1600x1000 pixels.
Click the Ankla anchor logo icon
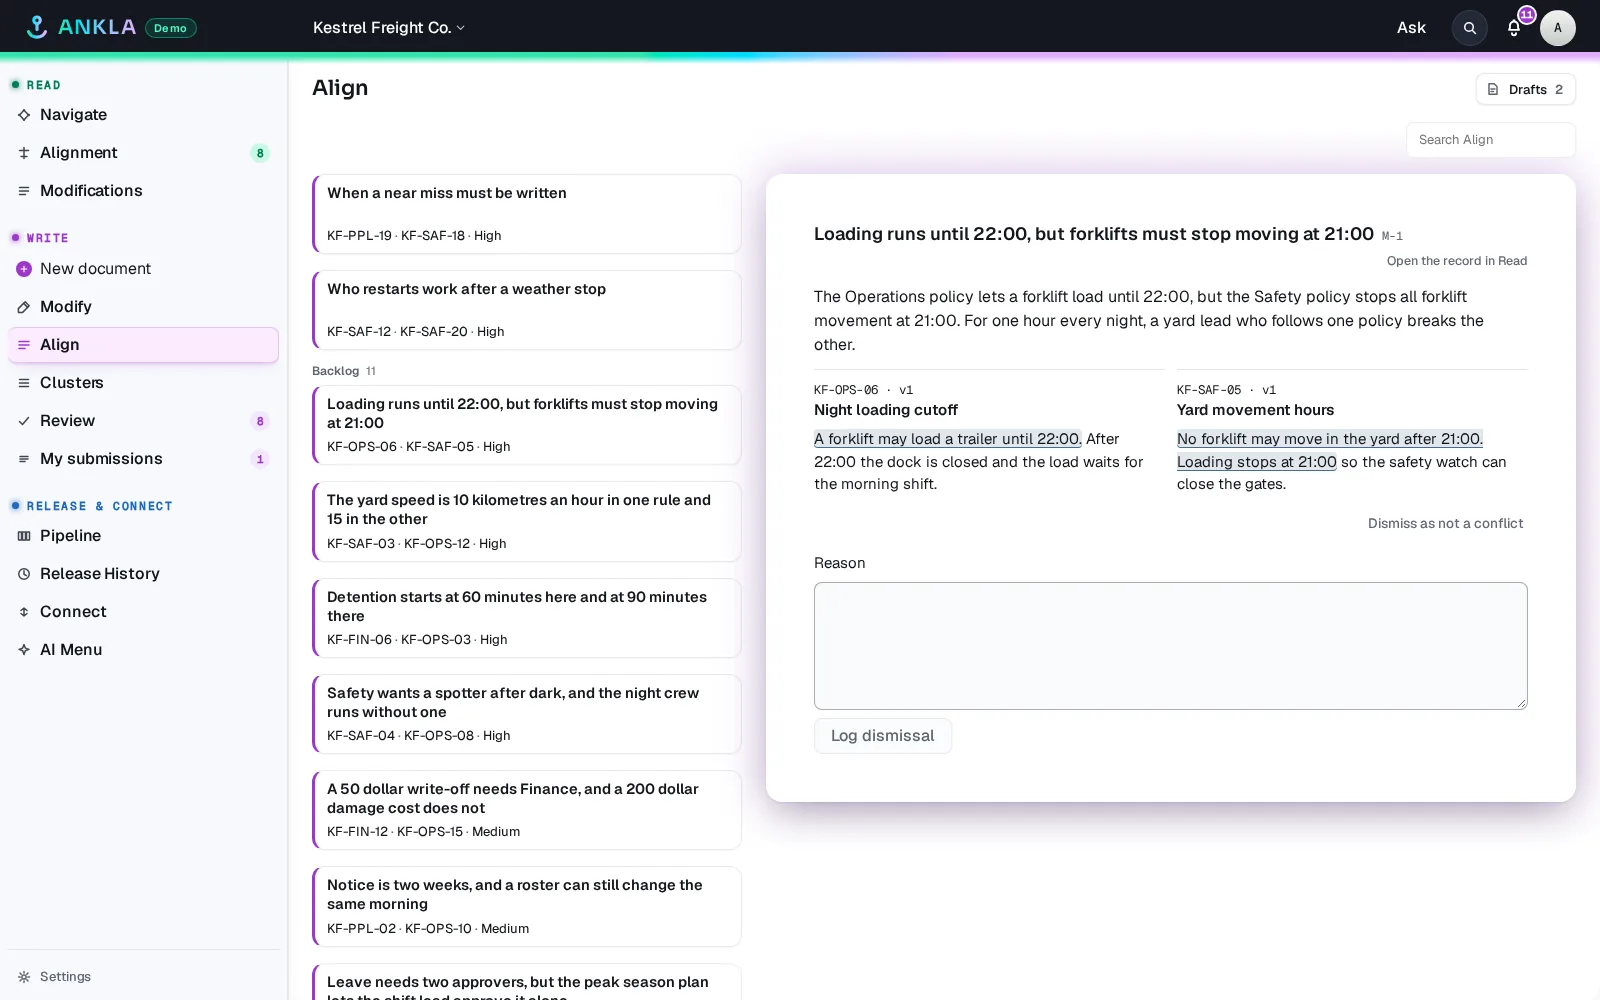(37, 27)
